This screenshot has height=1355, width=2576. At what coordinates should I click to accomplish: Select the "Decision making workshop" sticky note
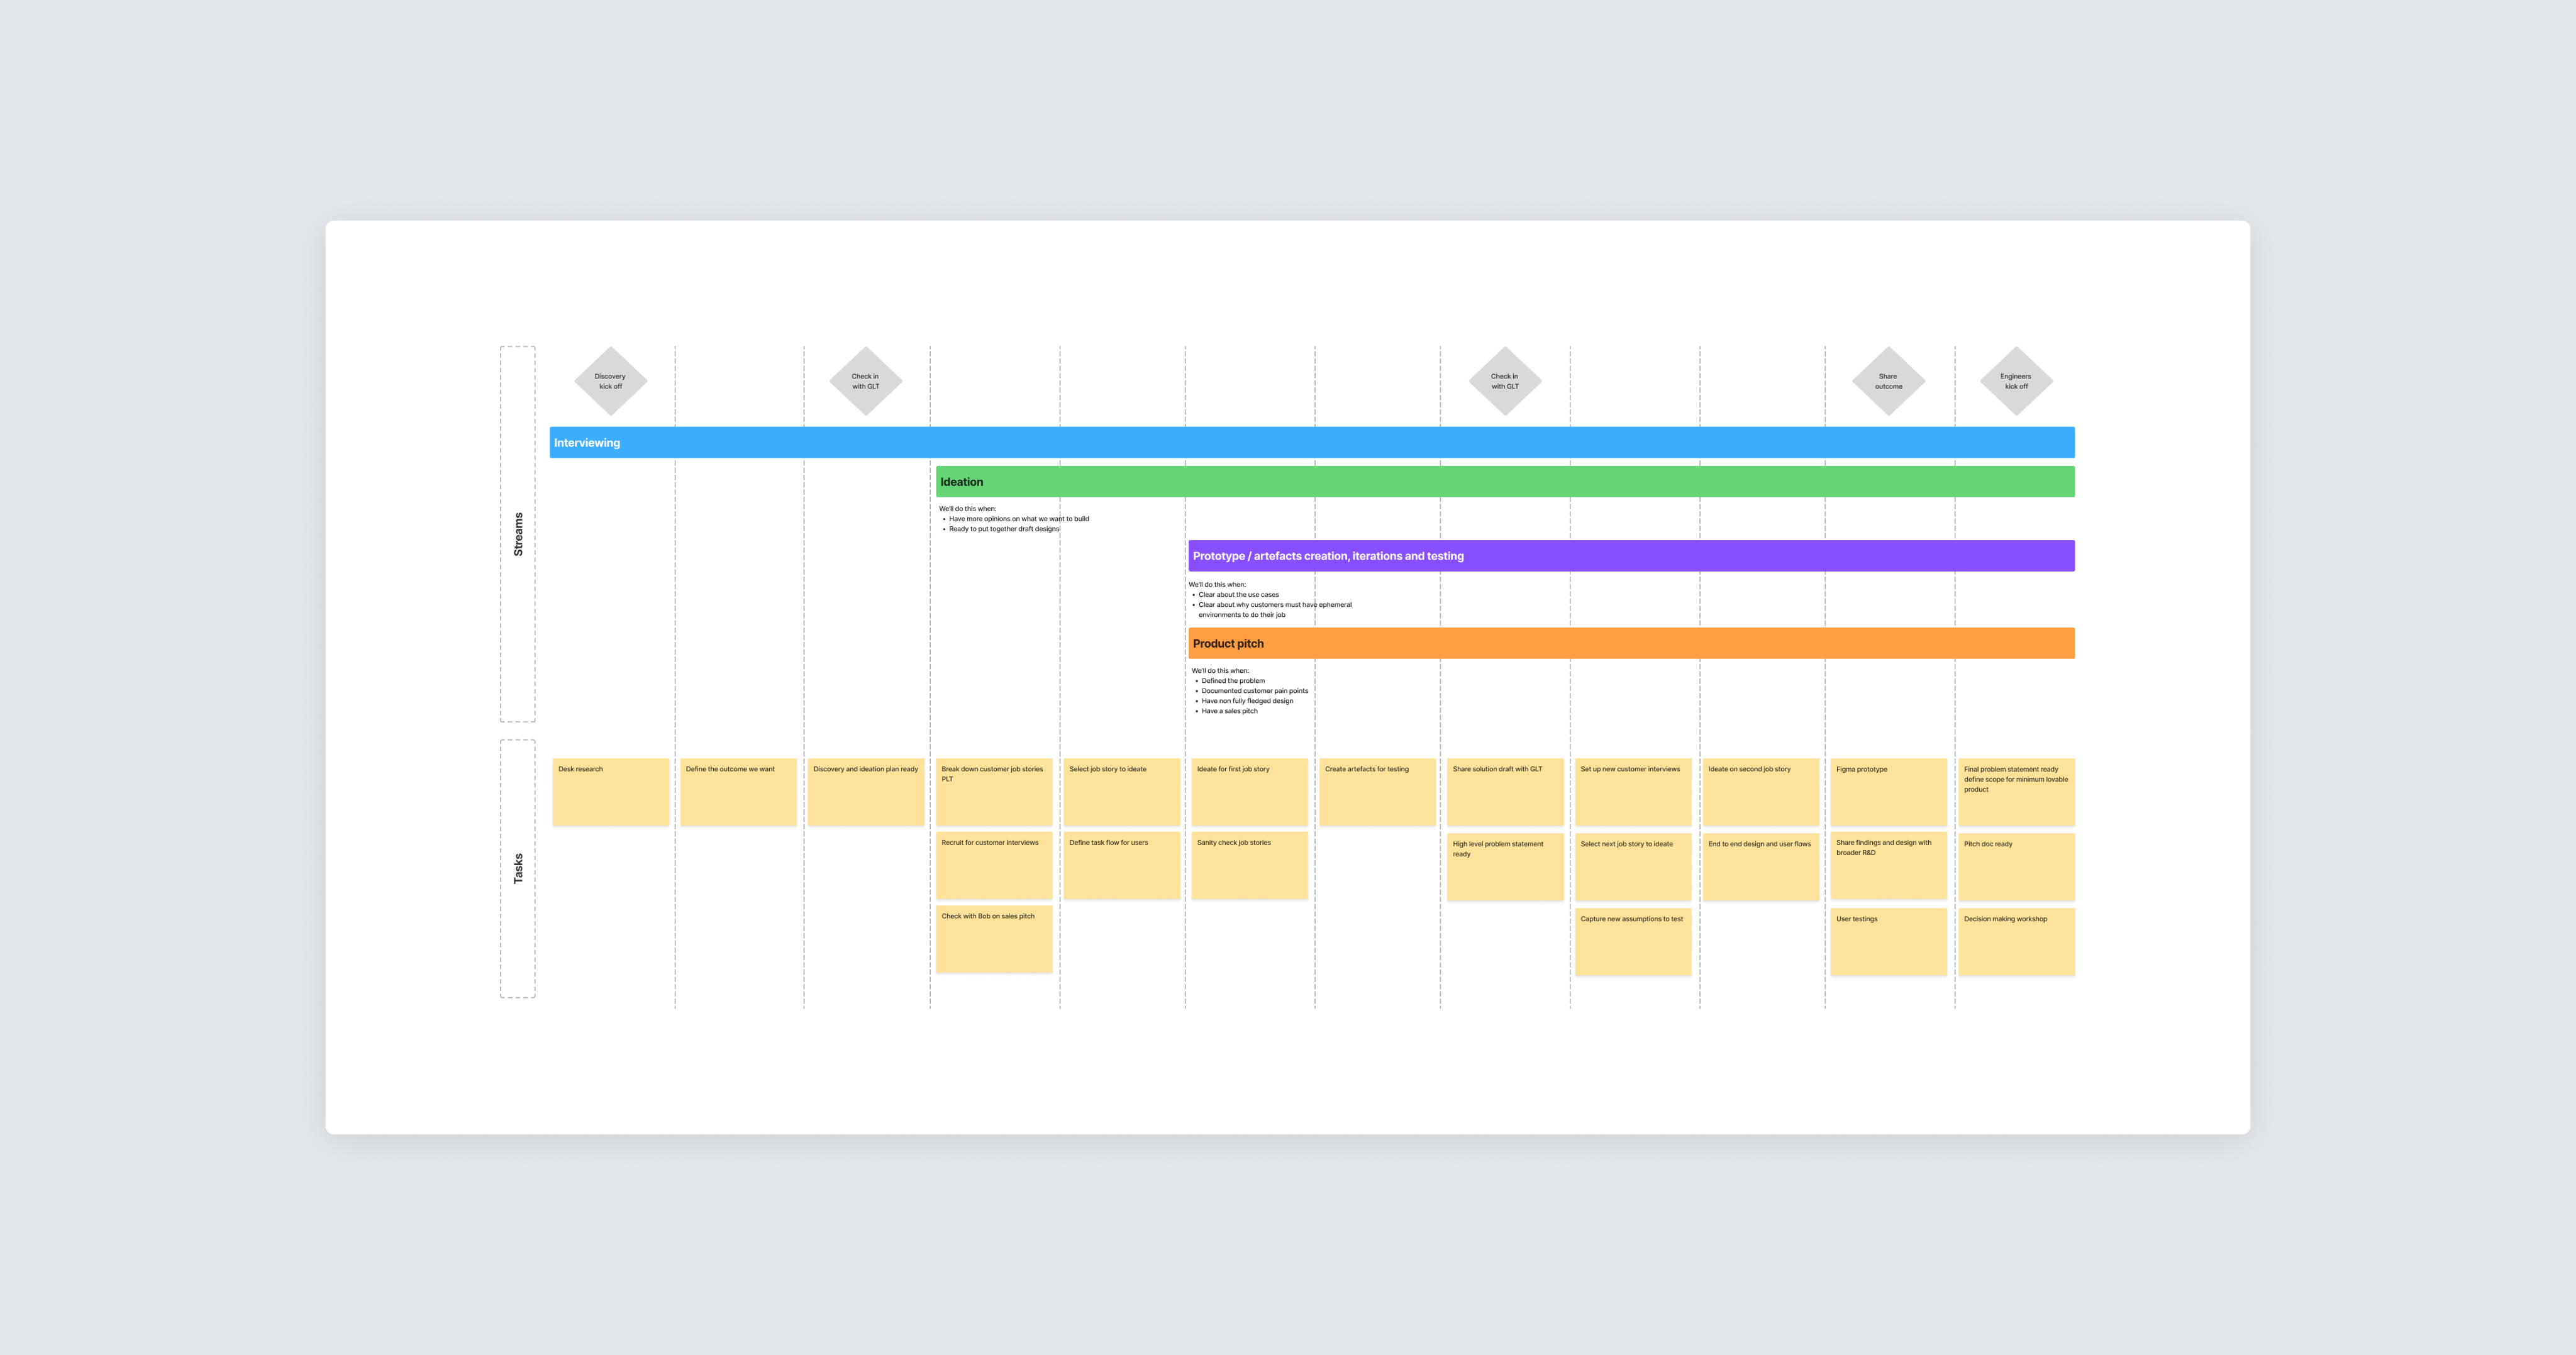click(2015, 942)
